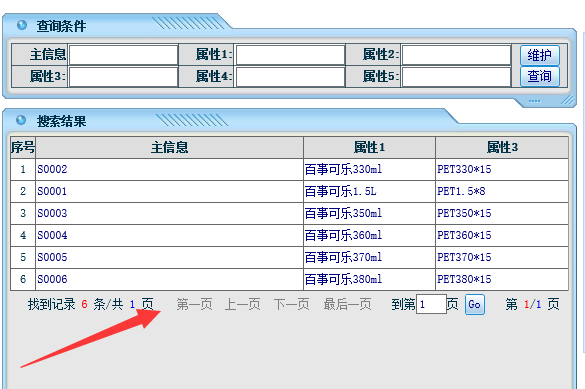Click the page number box next to 到第
Viewport: 585px width, 389px height.
pos(431,304)
